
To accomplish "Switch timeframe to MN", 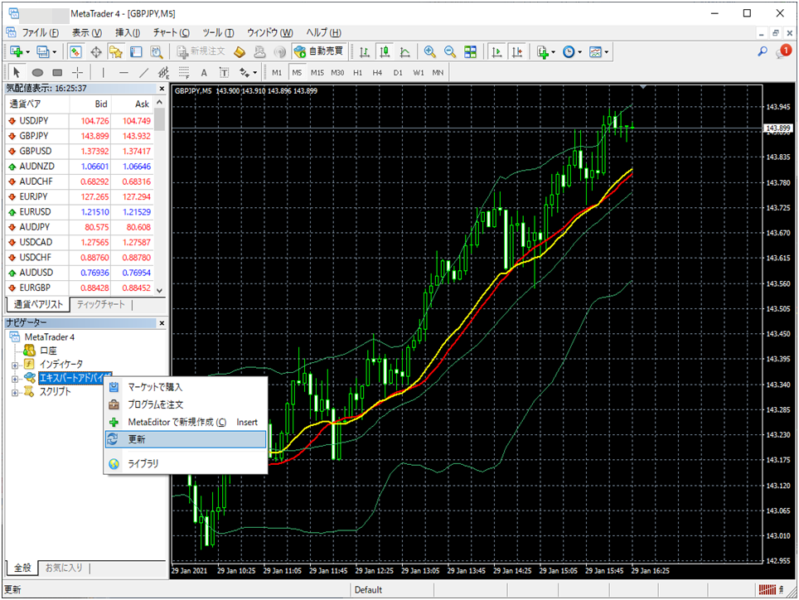I will (x=438, y=72).
